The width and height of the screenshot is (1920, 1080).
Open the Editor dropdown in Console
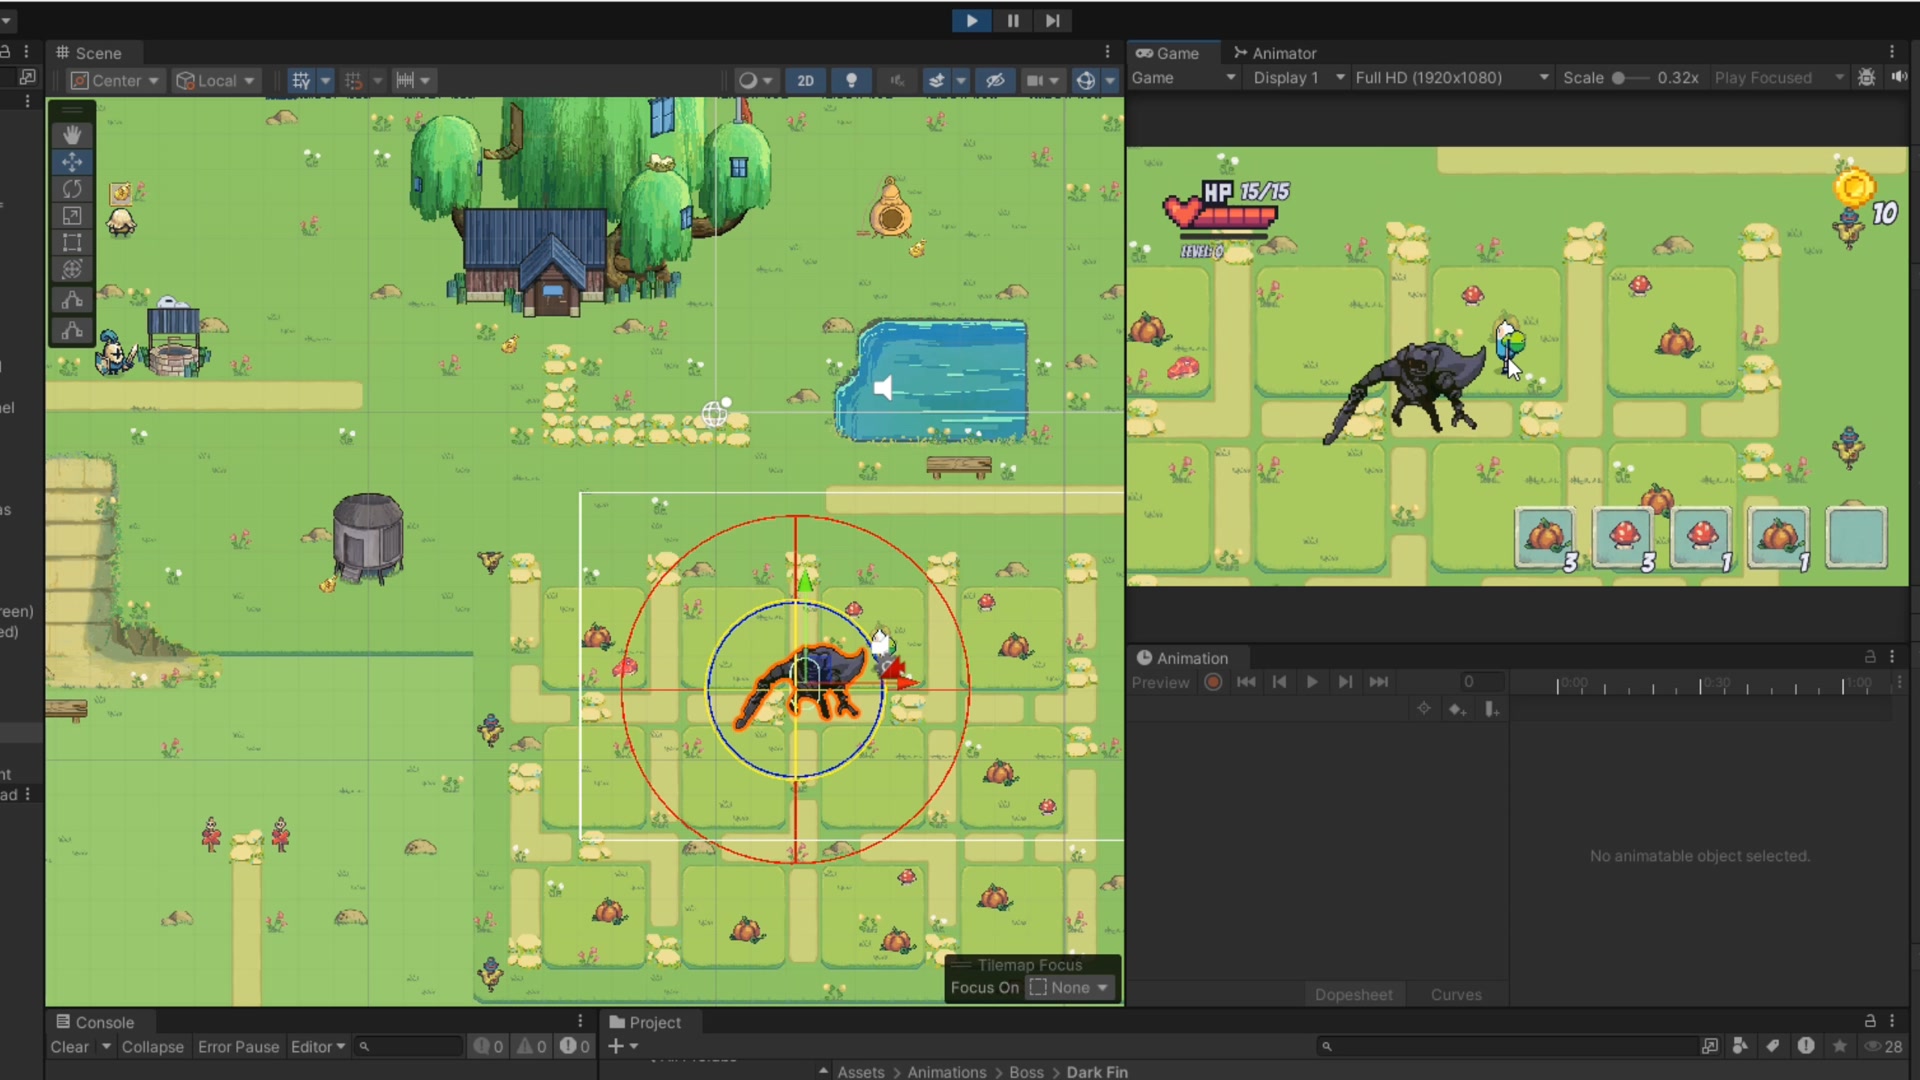(x=318, y=1047)
